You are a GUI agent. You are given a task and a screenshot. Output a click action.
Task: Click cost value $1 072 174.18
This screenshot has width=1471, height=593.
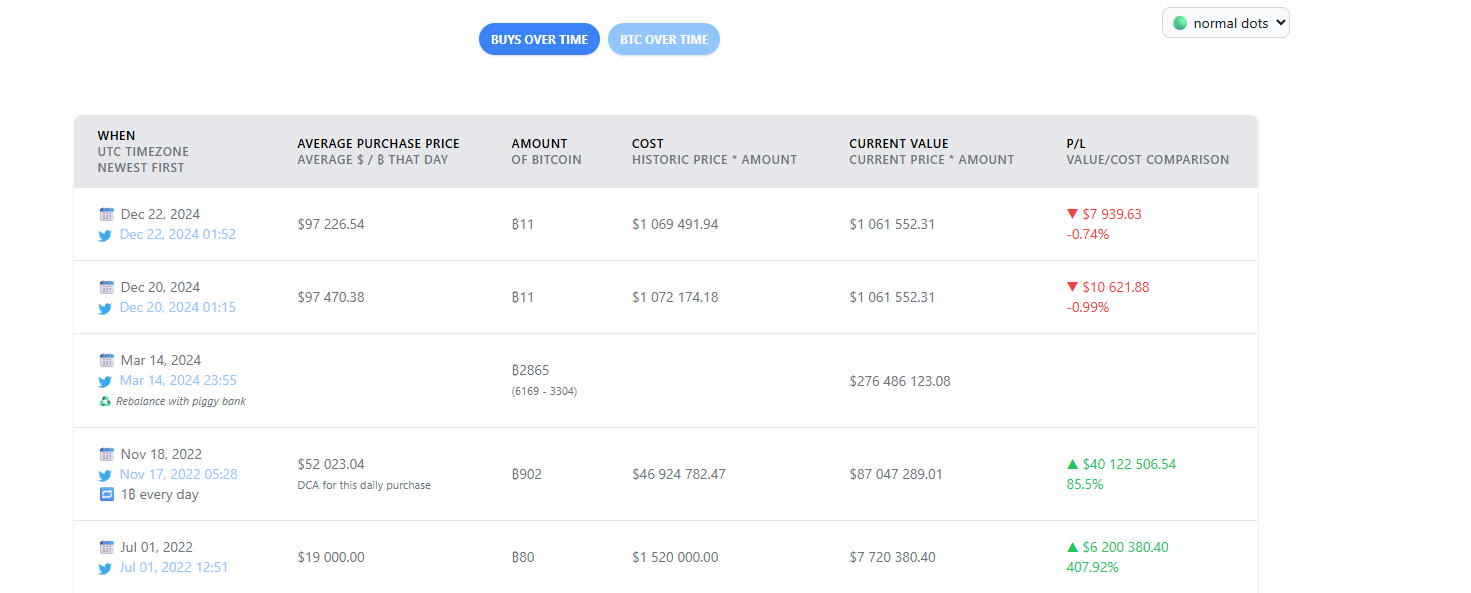coord(675,297)
